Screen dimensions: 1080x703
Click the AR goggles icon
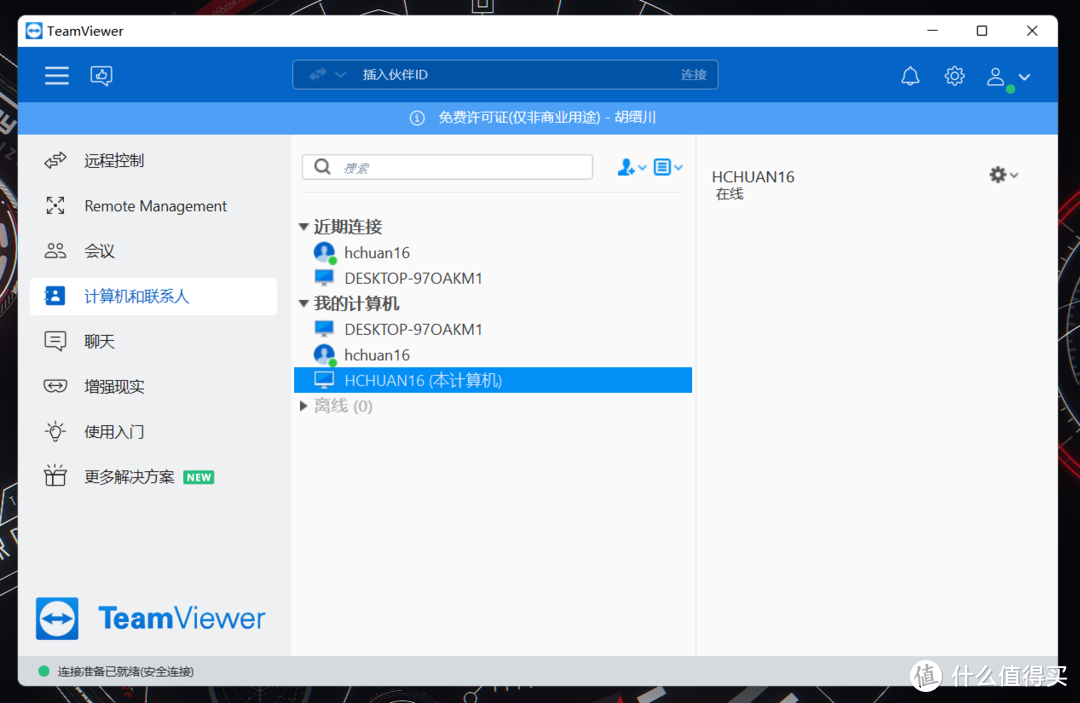tap(55, 386)
